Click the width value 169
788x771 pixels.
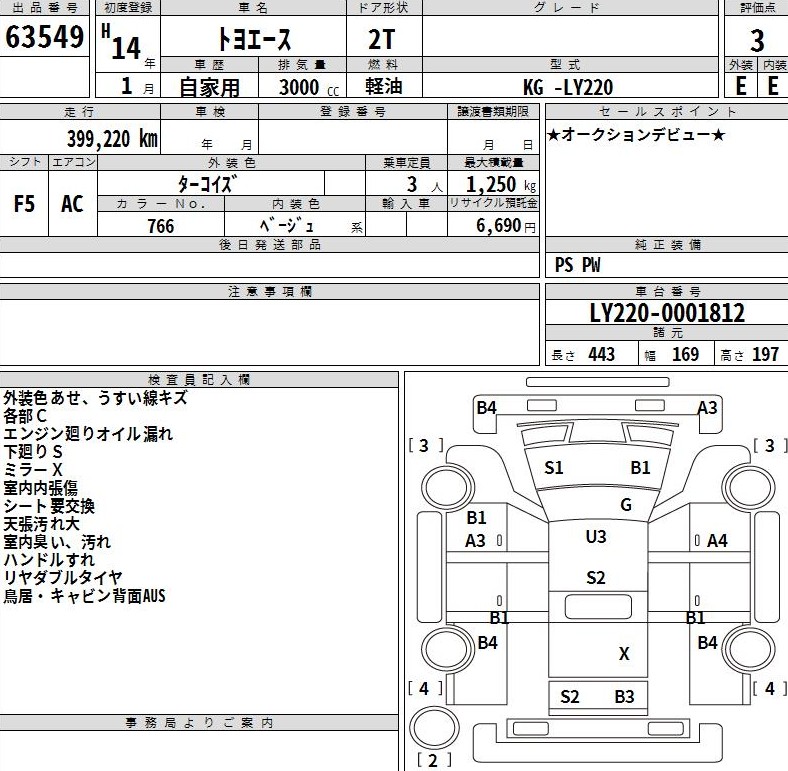point(685,355)
